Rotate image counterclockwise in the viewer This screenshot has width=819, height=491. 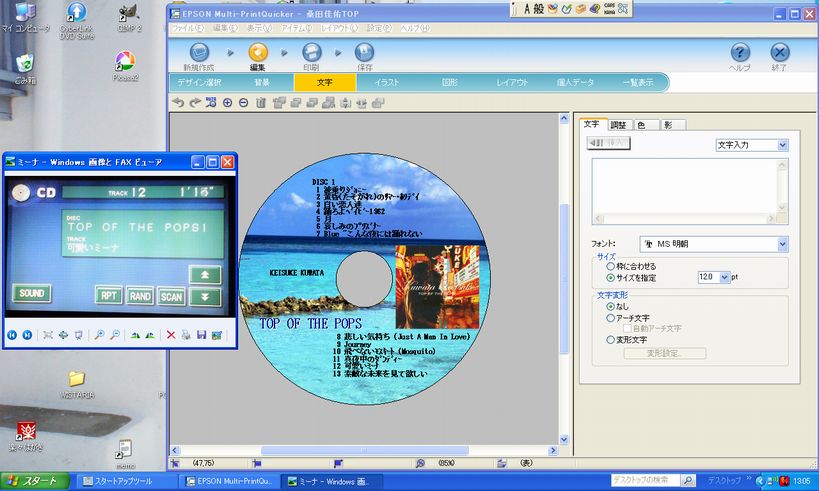pyautogui.click(x=150, y=335)
